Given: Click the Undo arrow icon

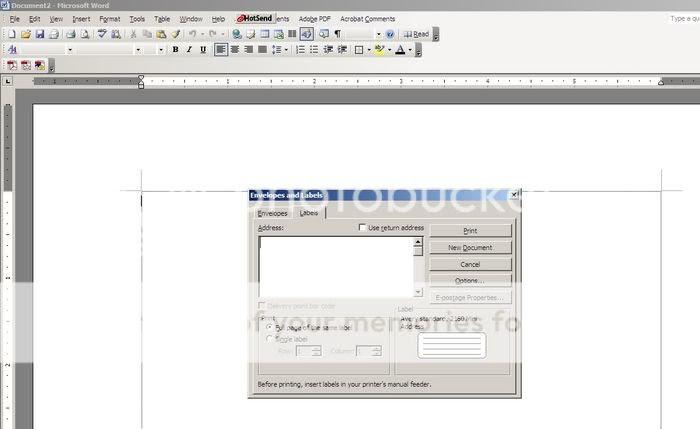Looking at the screenshot, I should tap(192, 34).
